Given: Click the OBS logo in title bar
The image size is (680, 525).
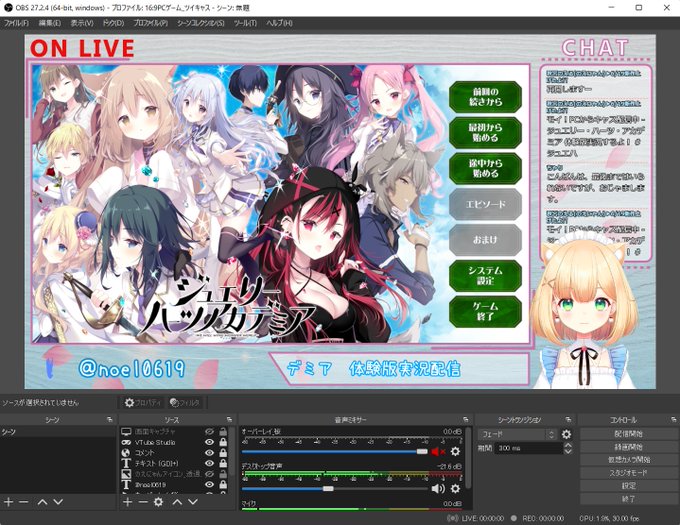Looking at the screenshot, I should [x=8, y=8].
